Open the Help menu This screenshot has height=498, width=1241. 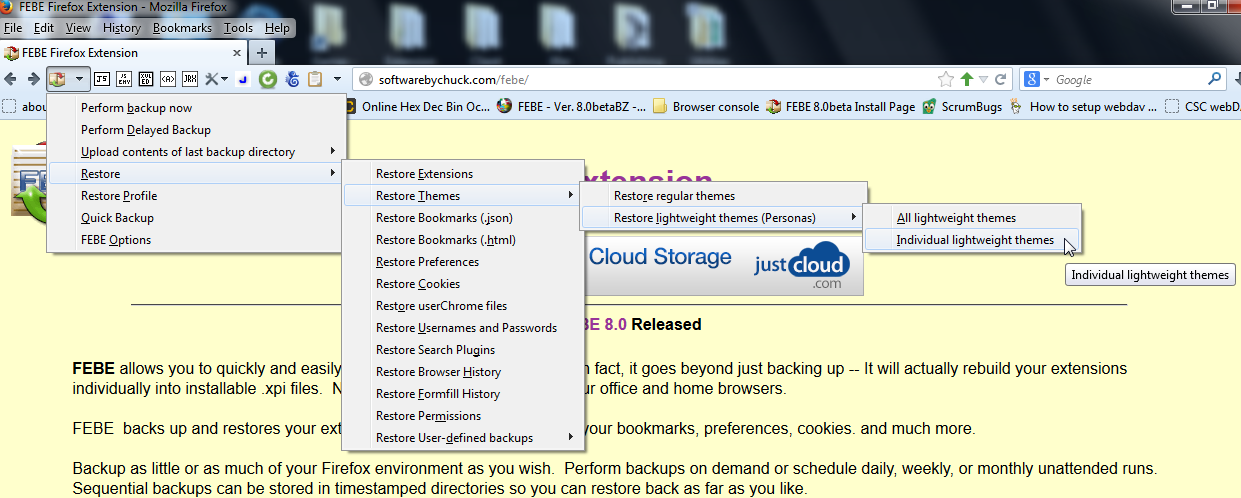click(x=277, y=28)
